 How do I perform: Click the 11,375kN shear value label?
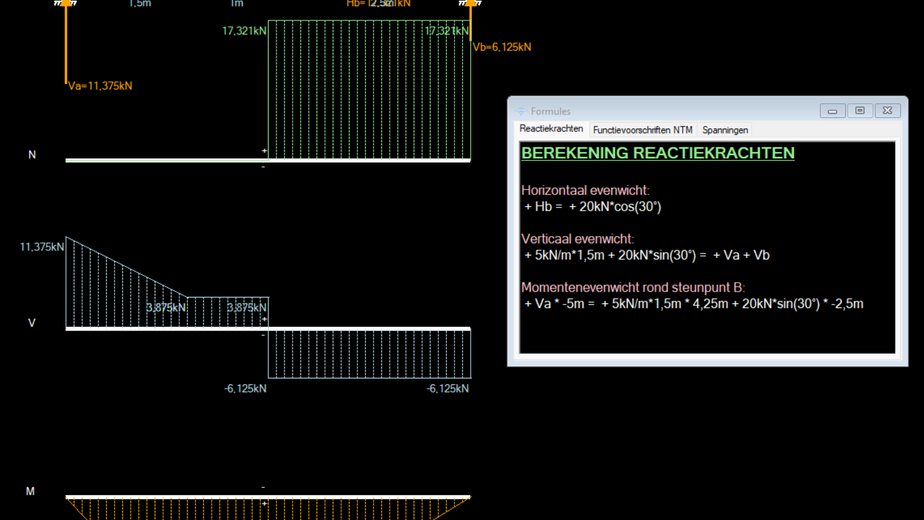(42, 247)
